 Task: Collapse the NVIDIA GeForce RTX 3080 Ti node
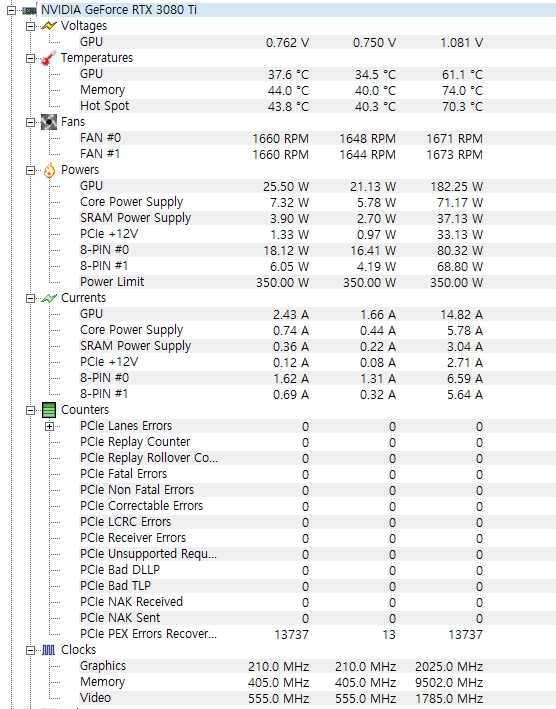[11, 10]
